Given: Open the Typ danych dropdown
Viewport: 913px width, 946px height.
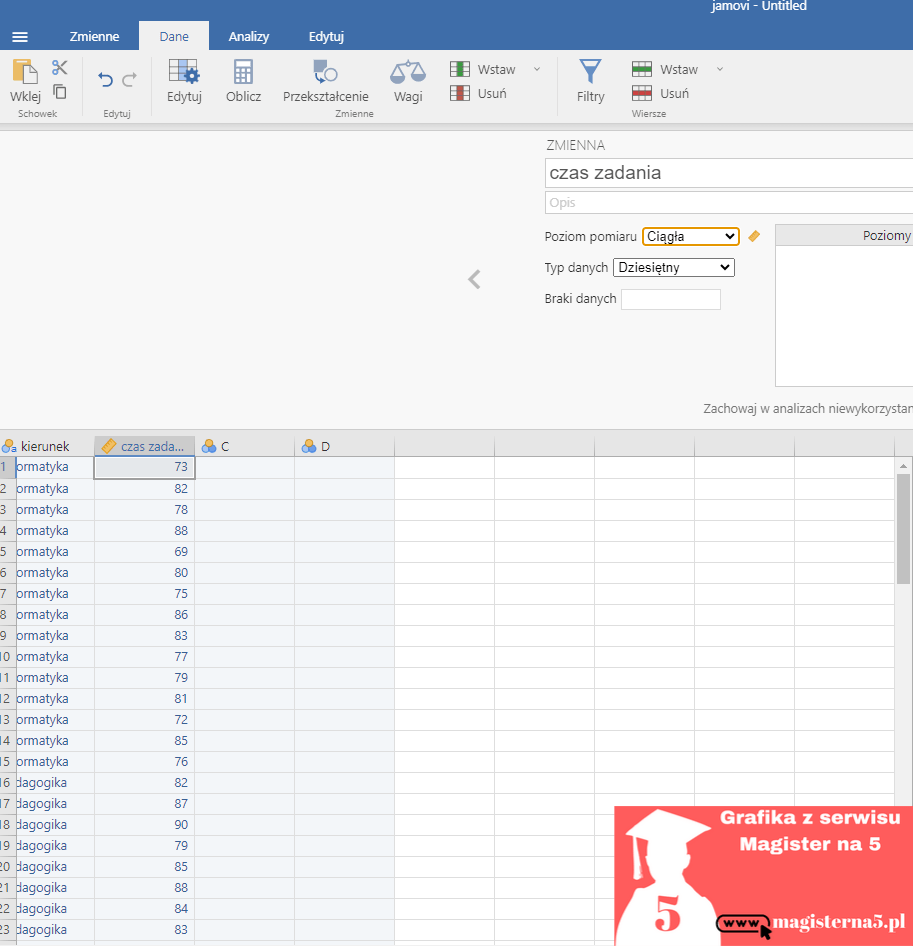Looking at the screenshot, I should pyautogui.click(x=673, y=268).
